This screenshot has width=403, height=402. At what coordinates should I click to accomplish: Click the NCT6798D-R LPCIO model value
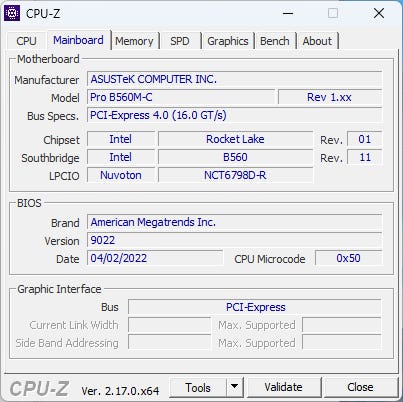235,175
